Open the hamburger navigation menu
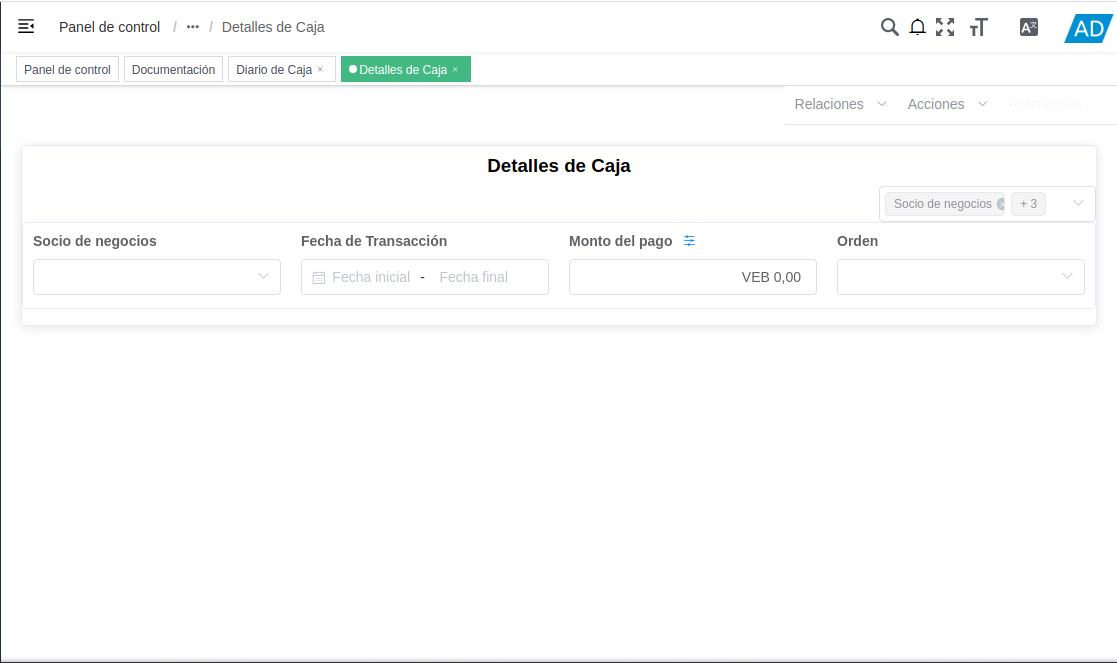Image resolution: width=1117 pixels, height=663 pixels. pyautogui.click(x=26, y=27)
